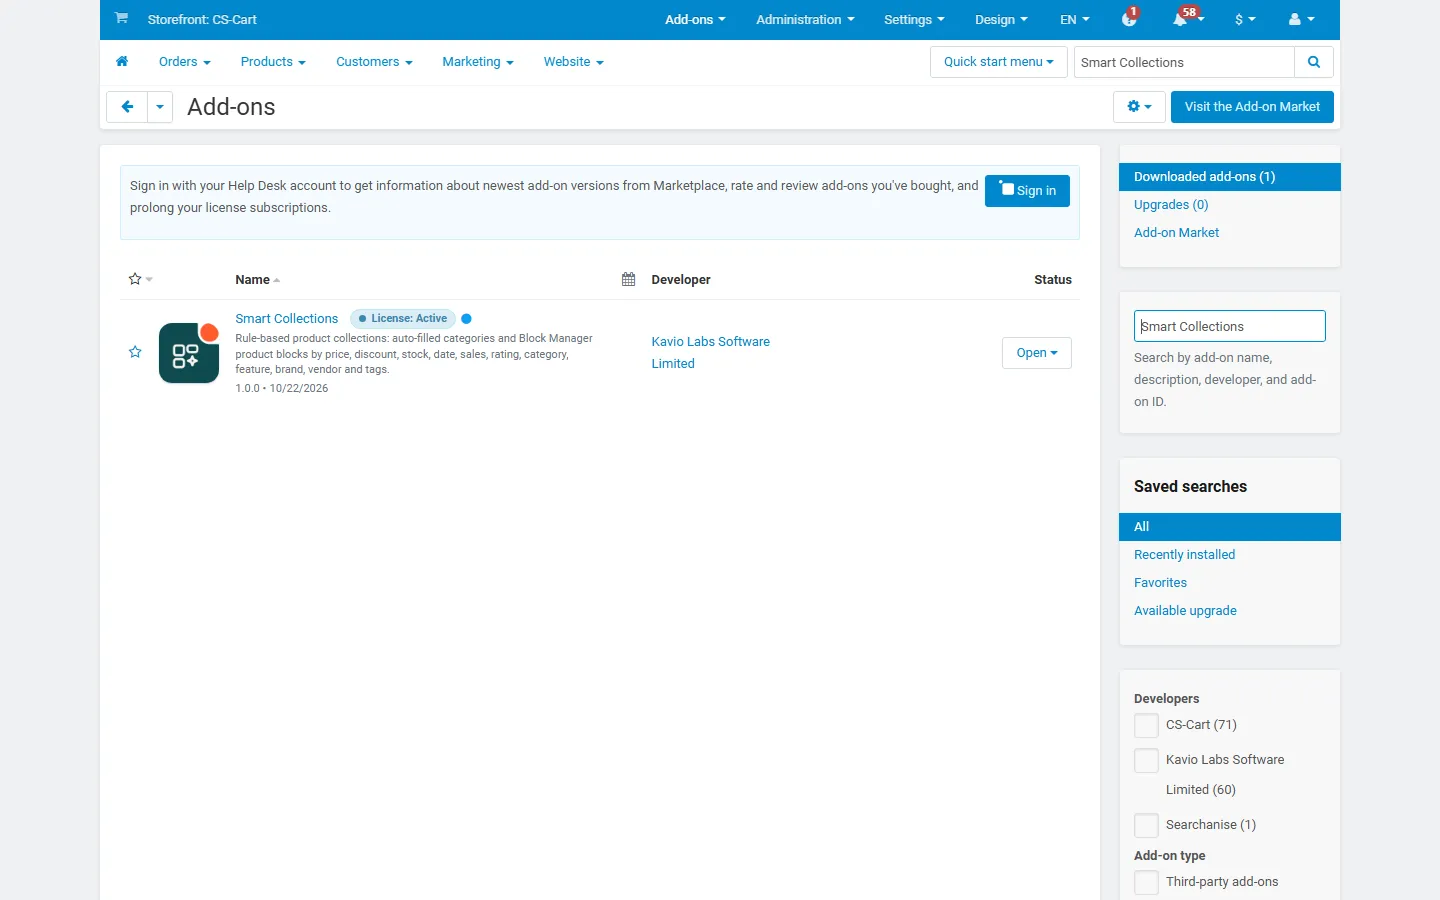Screen dimensions: 1440x900
Task: Click the home icon in navigation bar
Action: [x=122, y=62]
